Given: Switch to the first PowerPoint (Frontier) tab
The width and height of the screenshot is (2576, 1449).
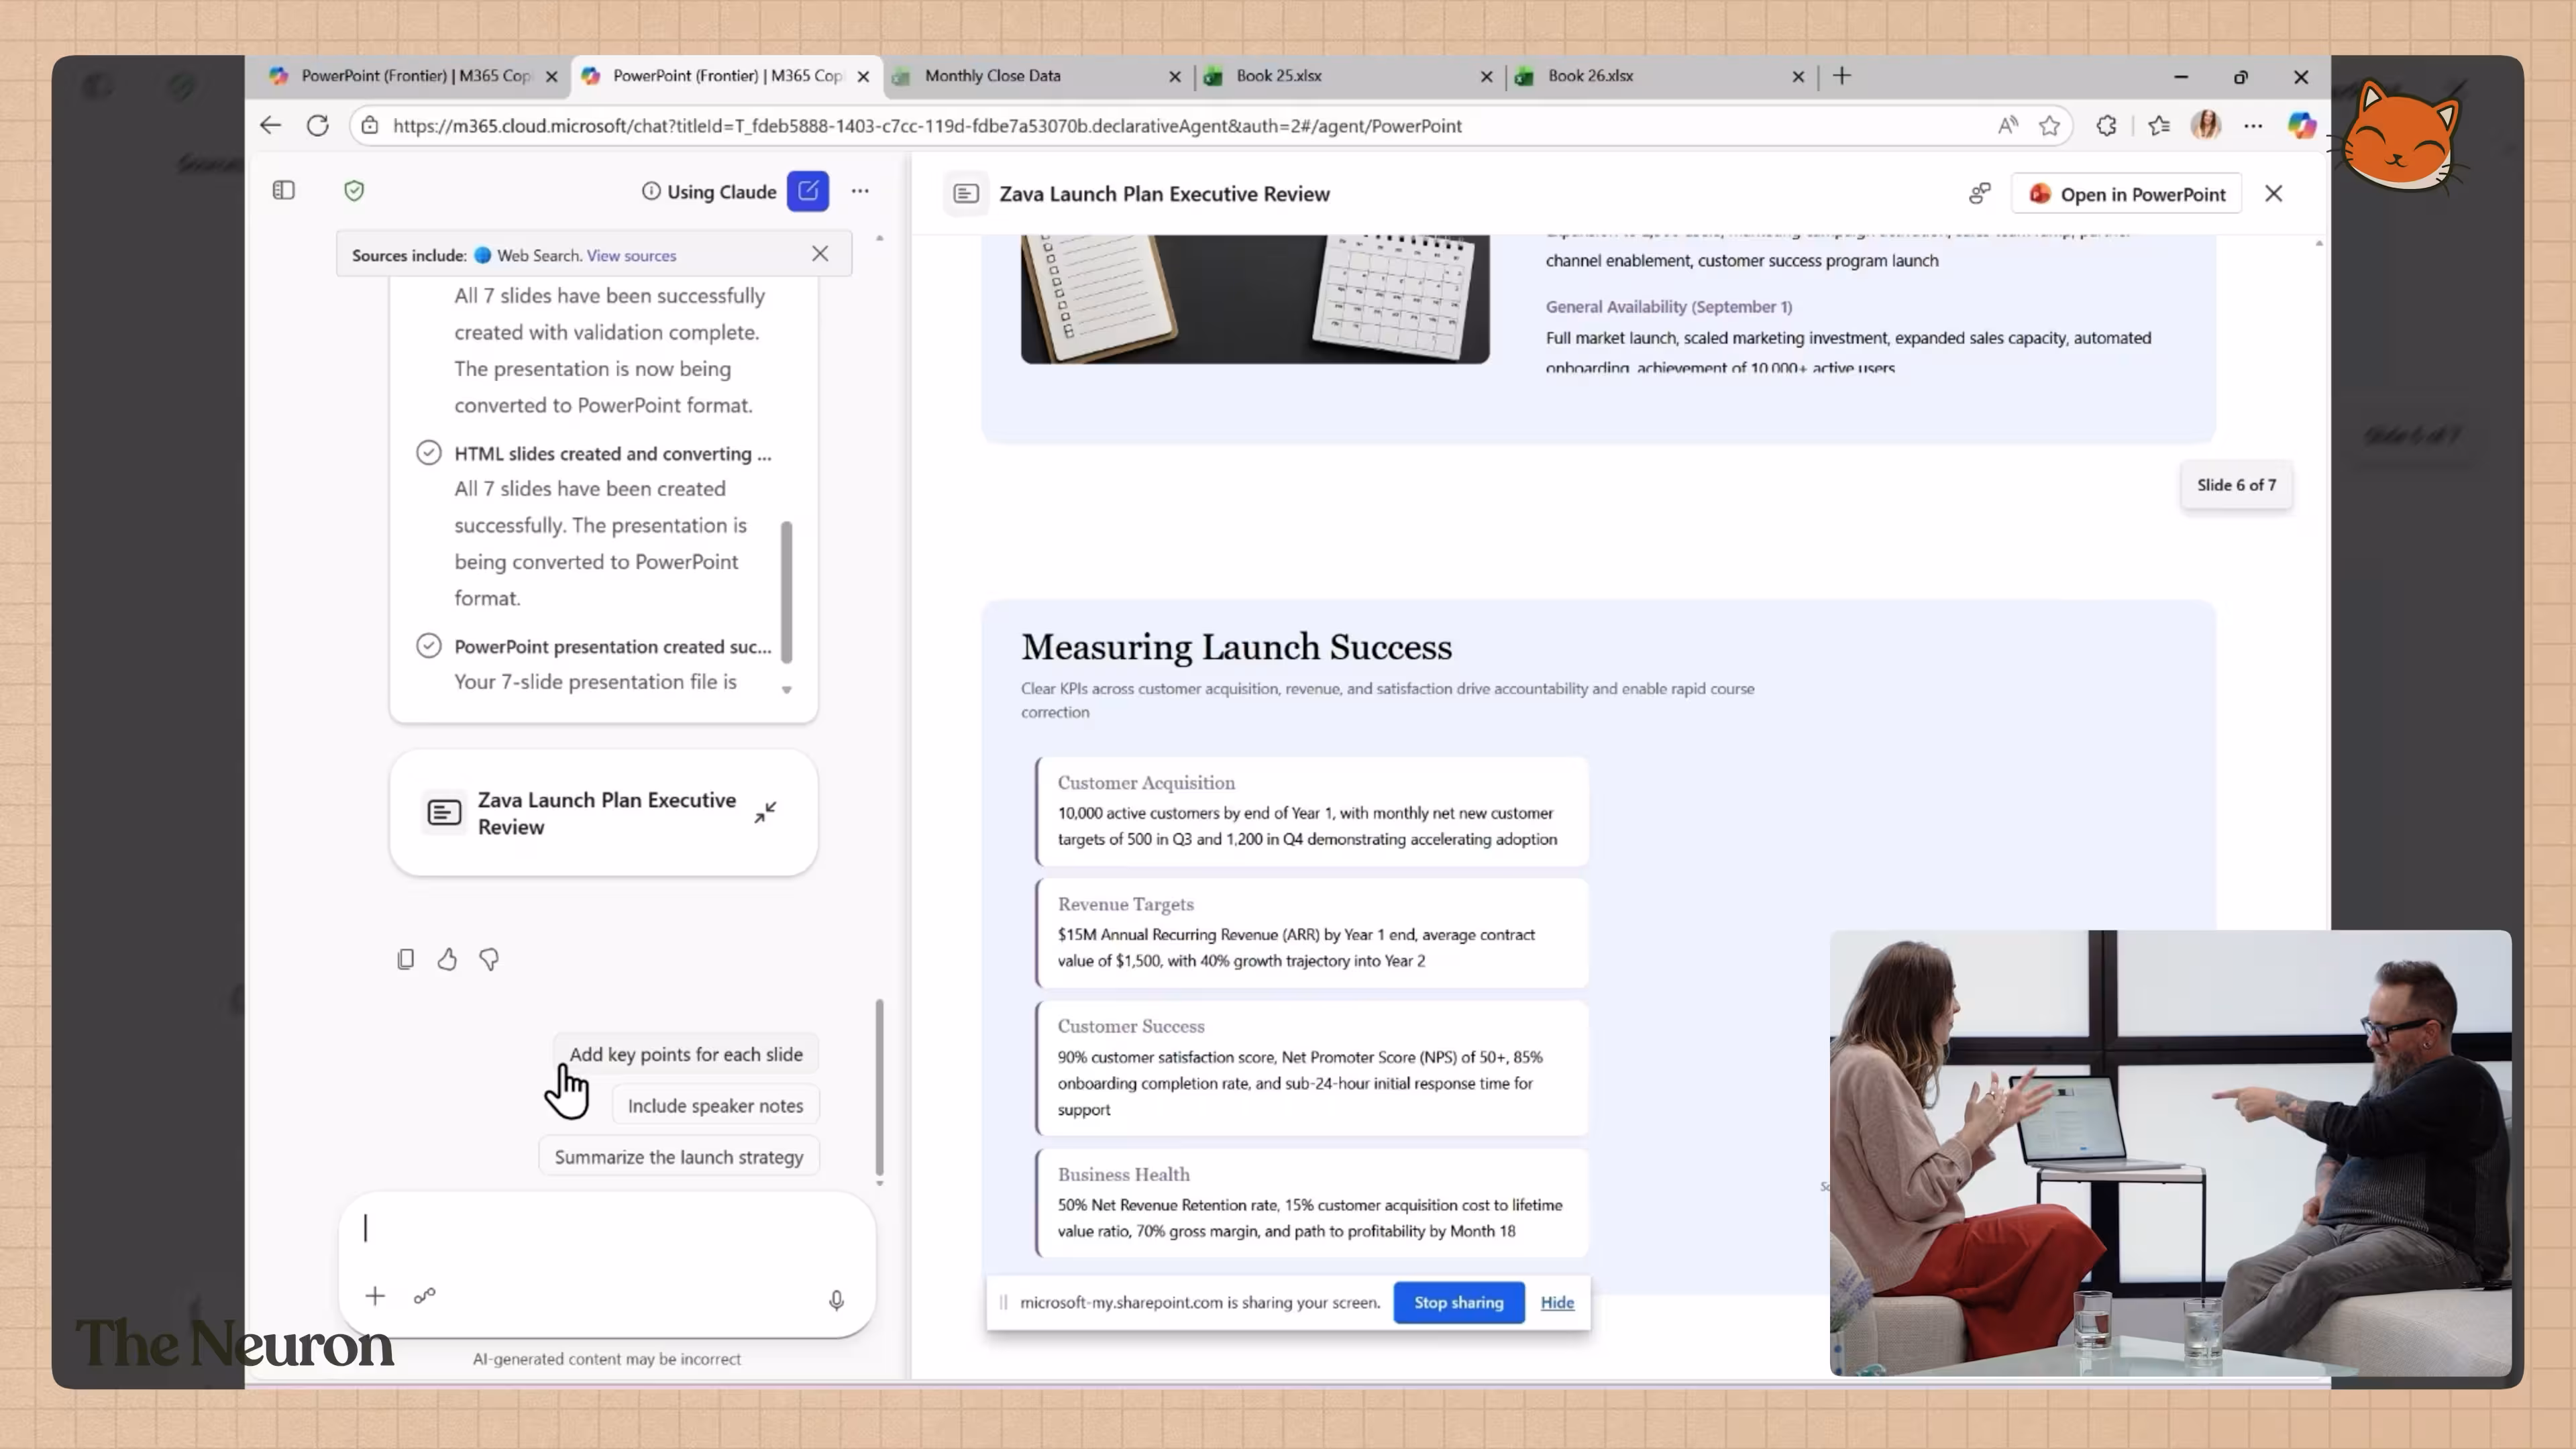Looking at the screenshot, I should (x=415, y=76).
